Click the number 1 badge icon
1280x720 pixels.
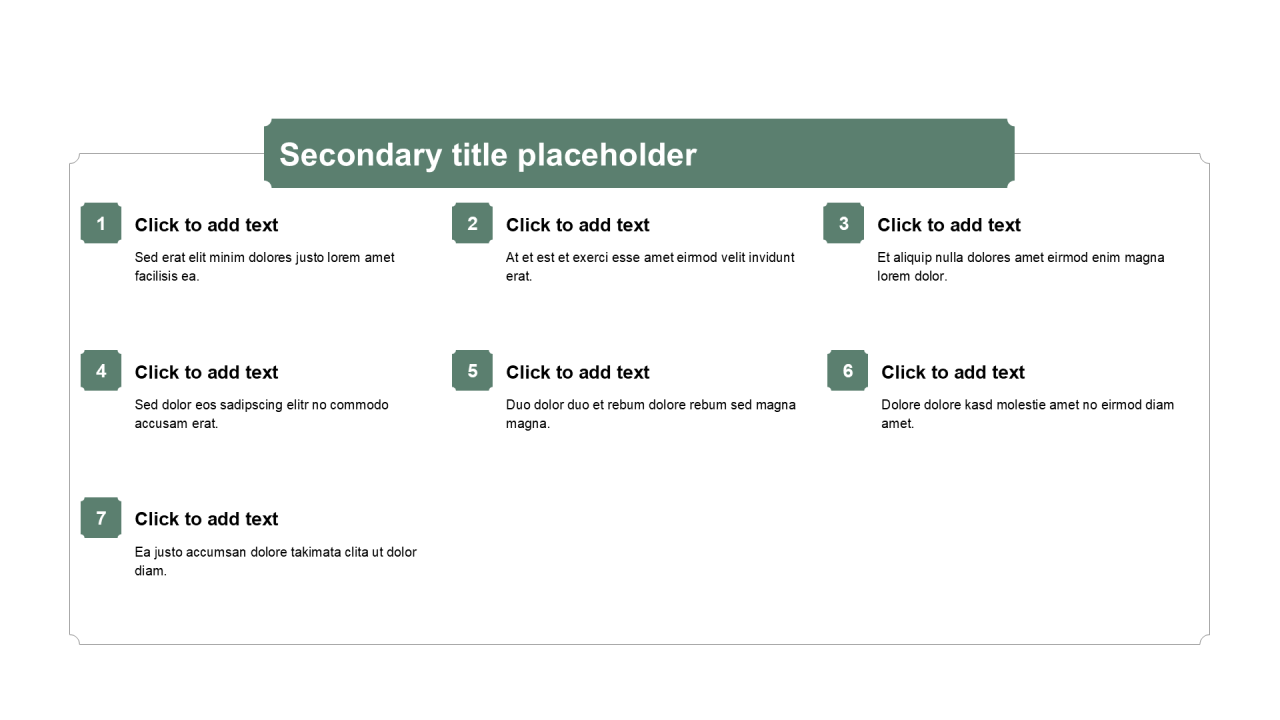pos(101,223)
